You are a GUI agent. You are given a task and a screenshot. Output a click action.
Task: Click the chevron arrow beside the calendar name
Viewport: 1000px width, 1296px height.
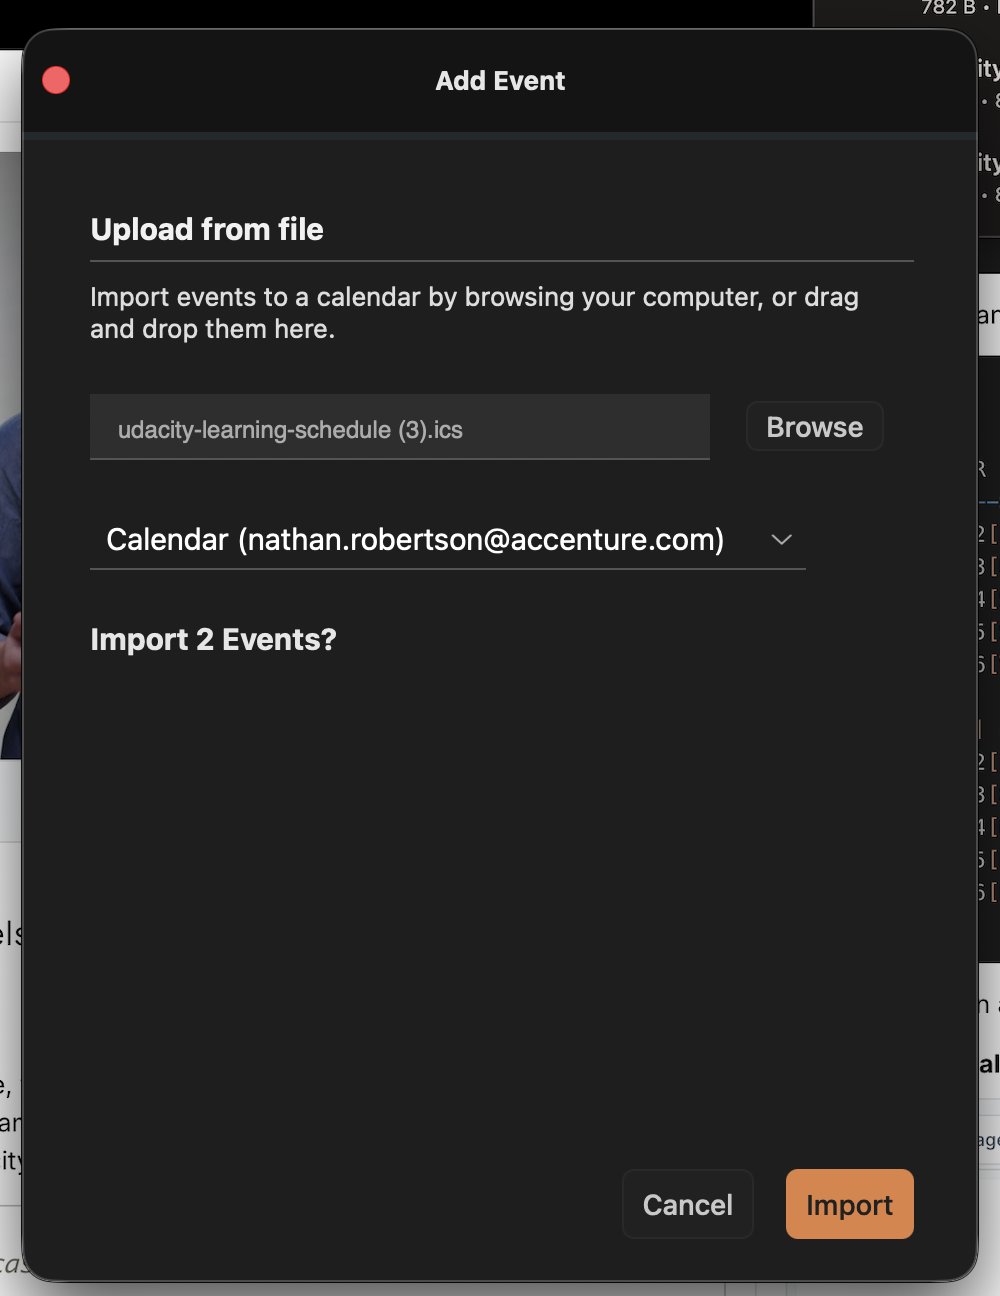click(x=782, y=540)
